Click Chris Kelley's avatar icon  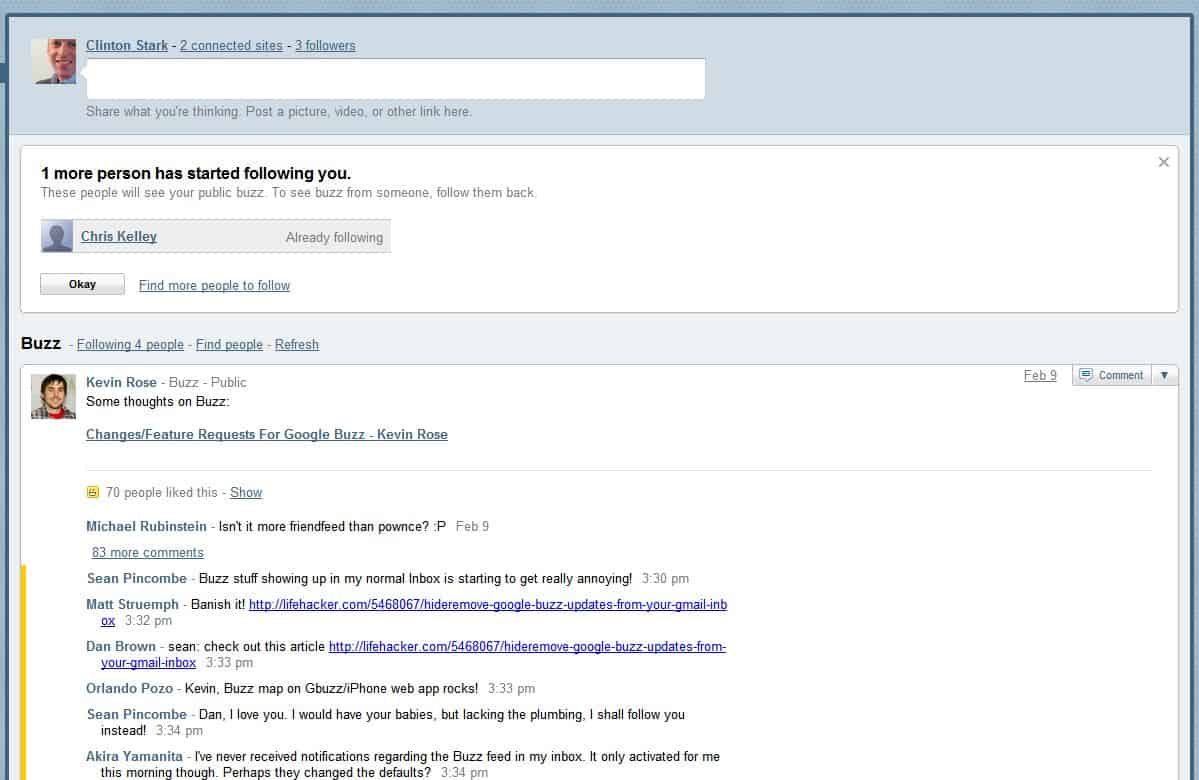(x=58, y=237)
